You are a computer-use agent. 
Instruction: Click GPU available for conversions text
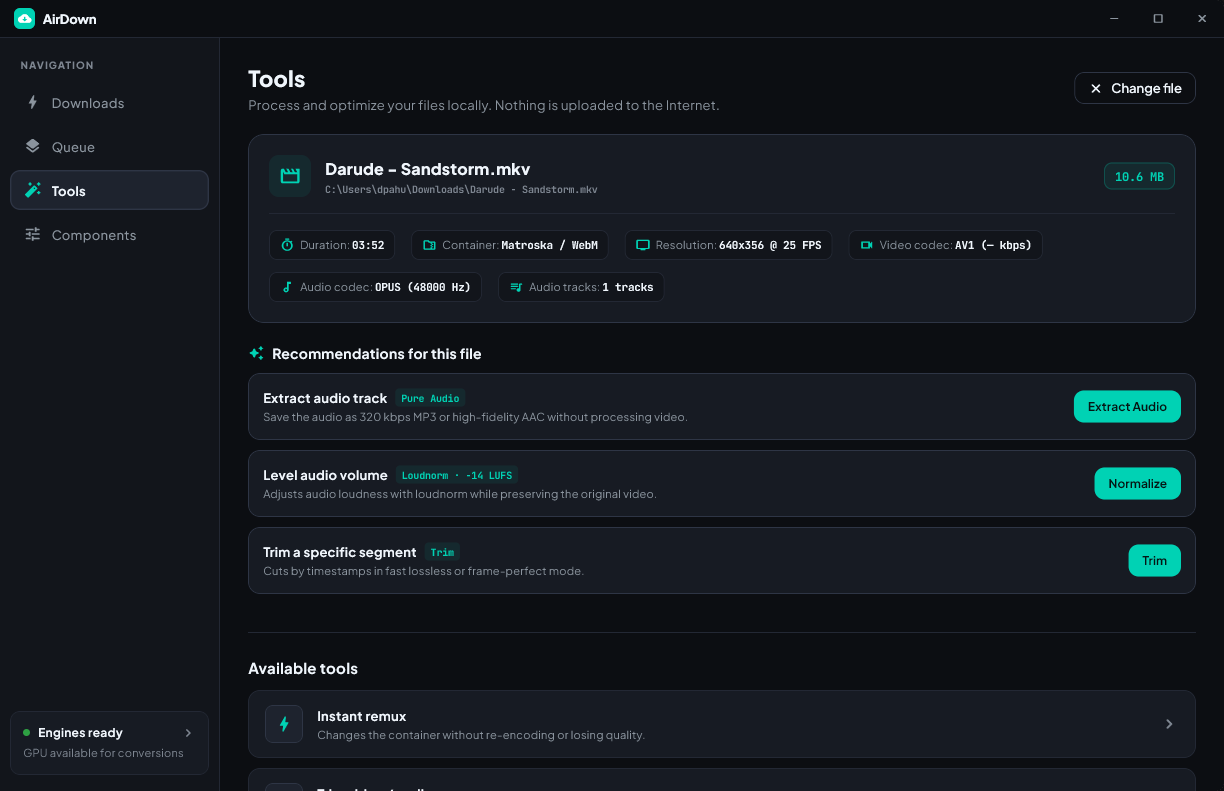click(104, 753)
